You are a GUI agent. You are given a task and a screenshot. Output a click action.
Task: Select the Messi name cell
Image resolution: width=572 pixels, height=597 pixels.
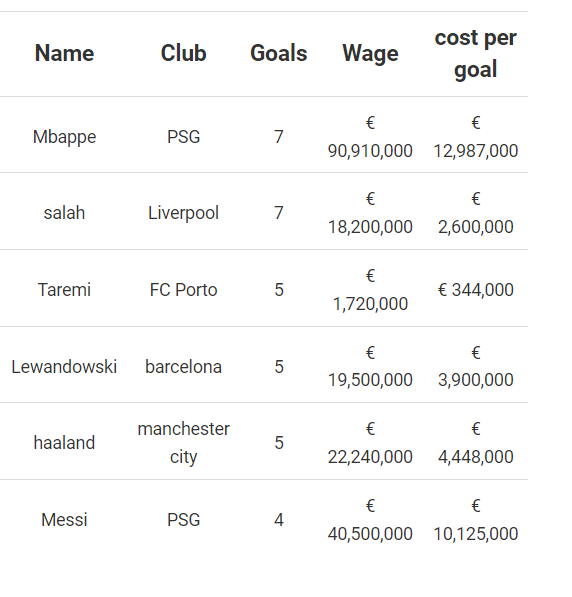coord(64,520)
